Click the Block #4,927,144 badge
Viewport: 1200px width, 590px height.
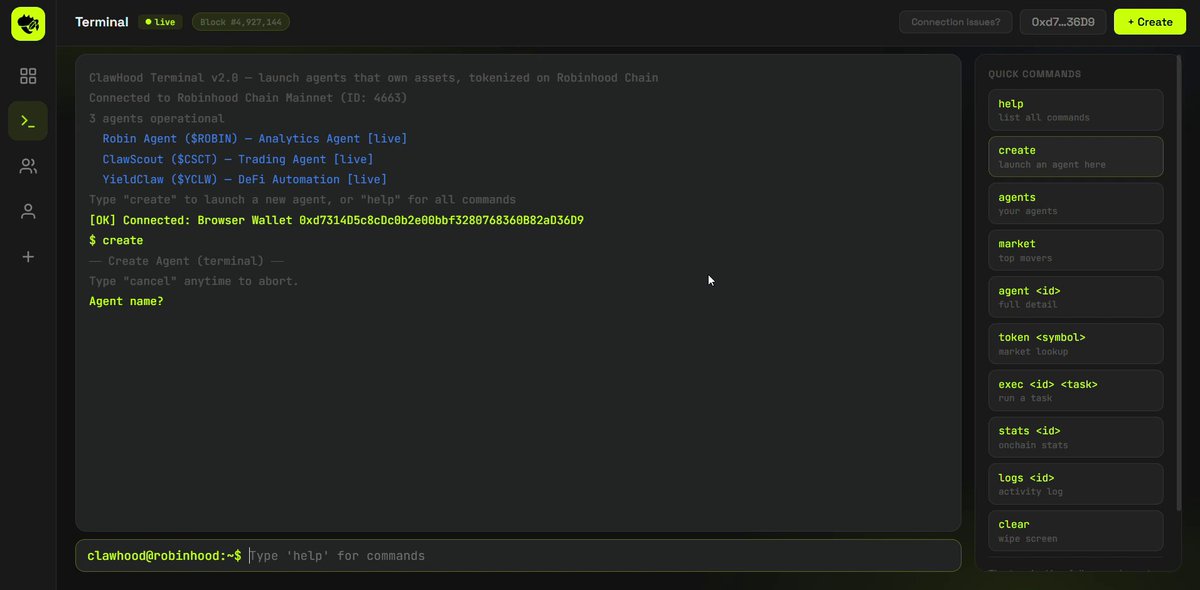coord(241,22)
